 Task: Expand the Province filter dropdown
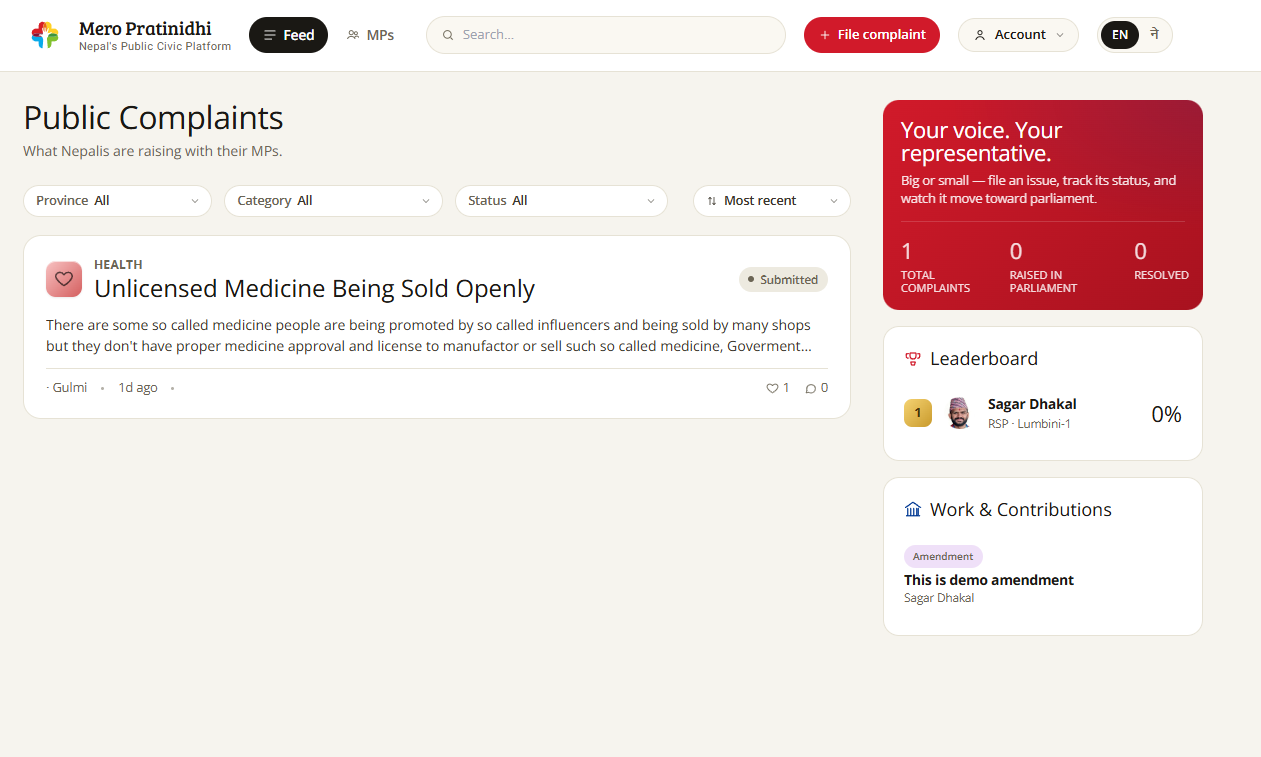click(x=117, y=201)
